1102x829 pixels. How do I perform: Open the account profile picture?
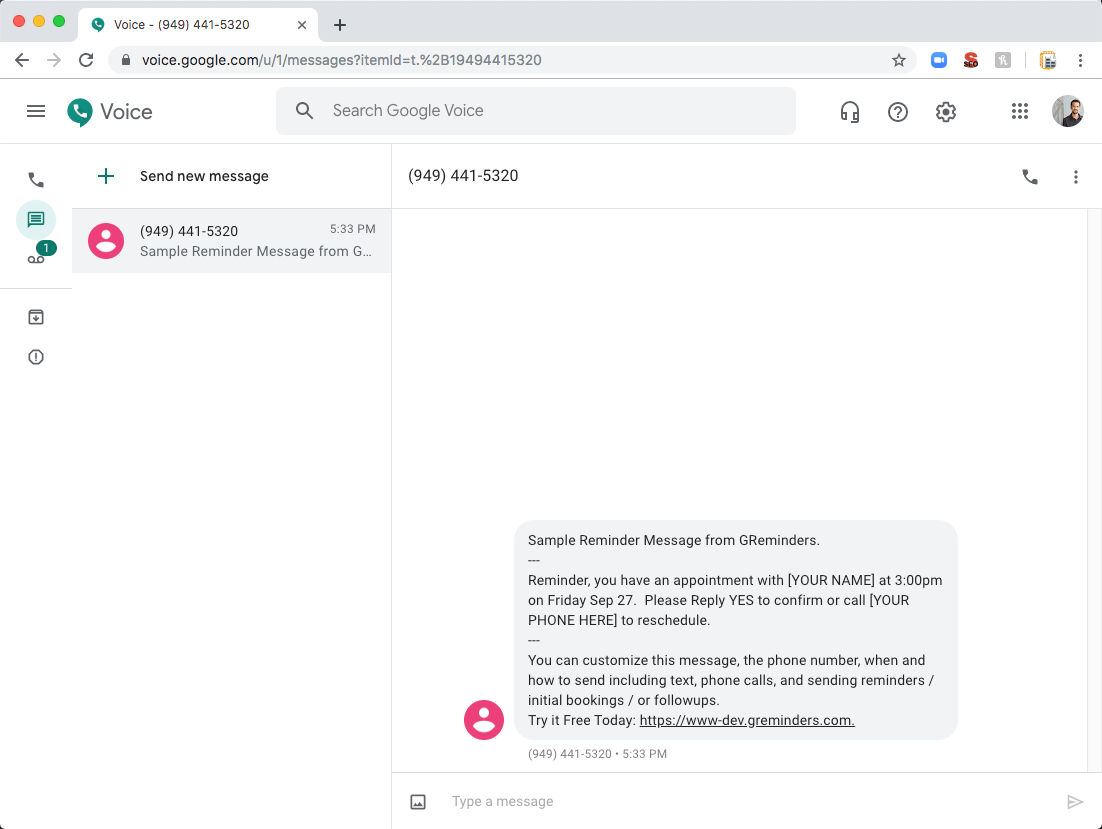[1068, 111]
